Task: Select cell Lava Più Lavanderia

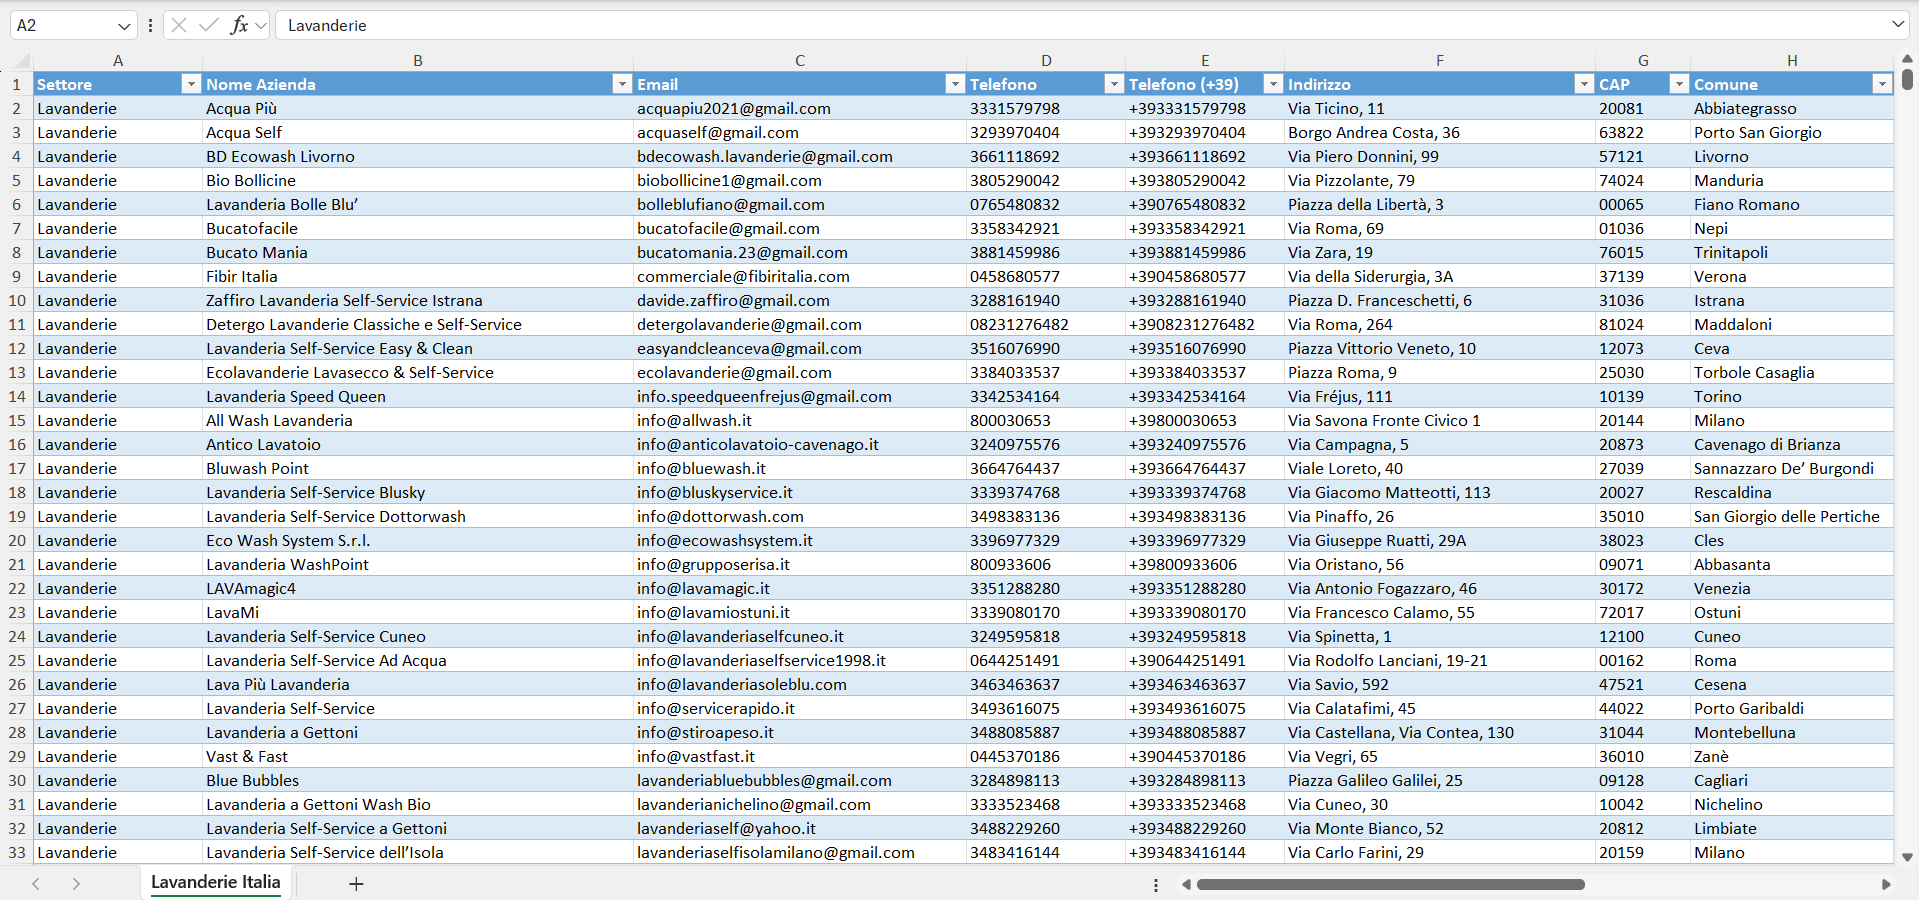Action: click(x=418, y=684)
